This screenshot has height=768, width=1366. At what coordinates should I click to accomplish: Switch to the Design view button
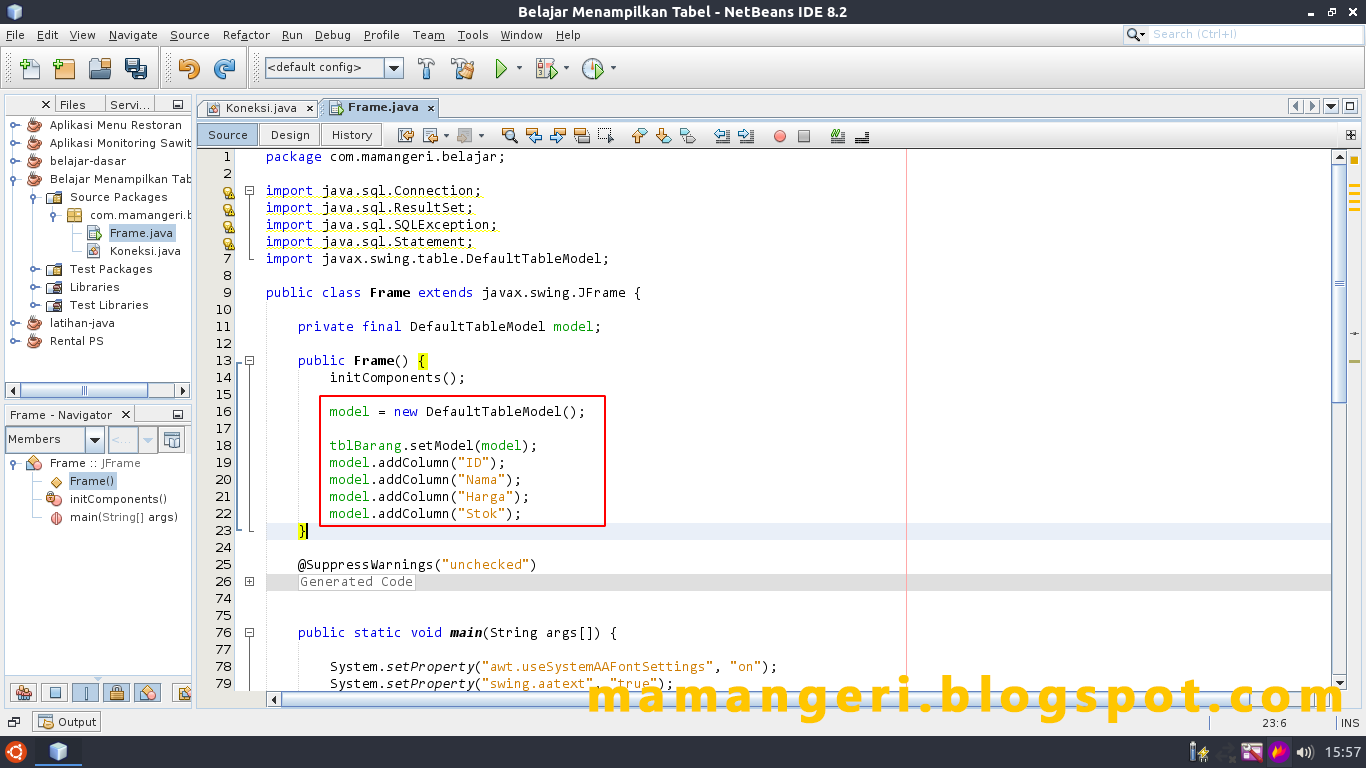(289, 133)
